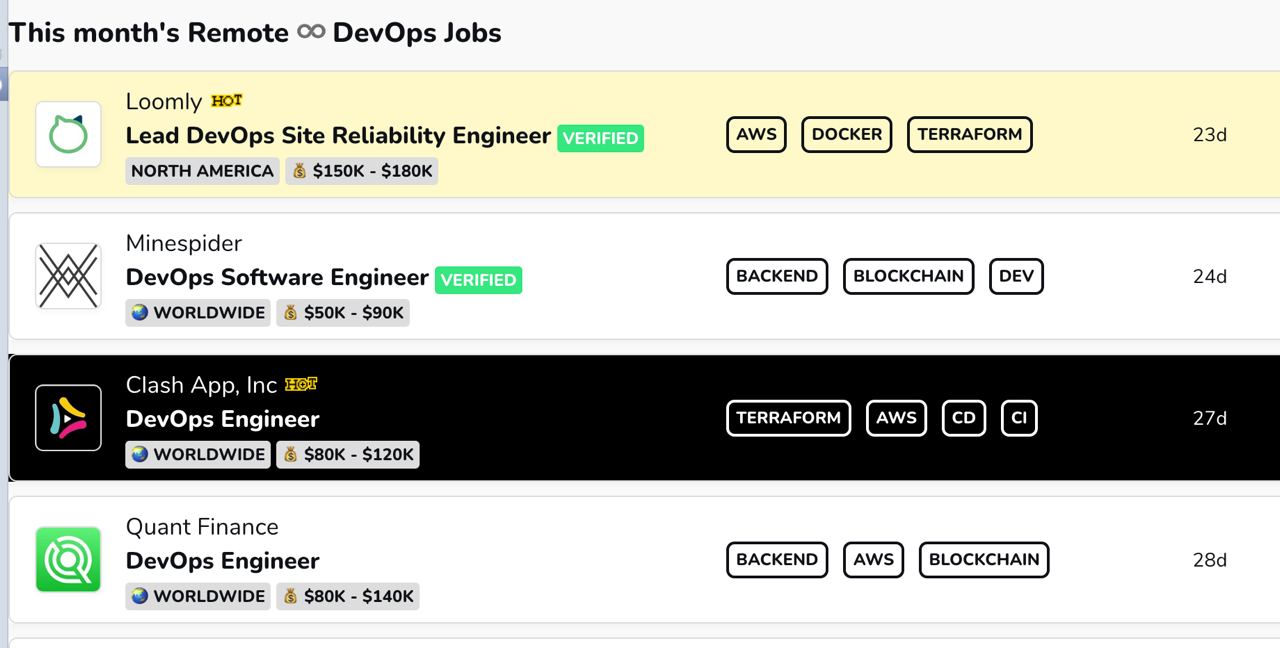Filter by the AWS tag on Clash App job
This screenshot has width=1280, height=648.
tap(896, 418)
